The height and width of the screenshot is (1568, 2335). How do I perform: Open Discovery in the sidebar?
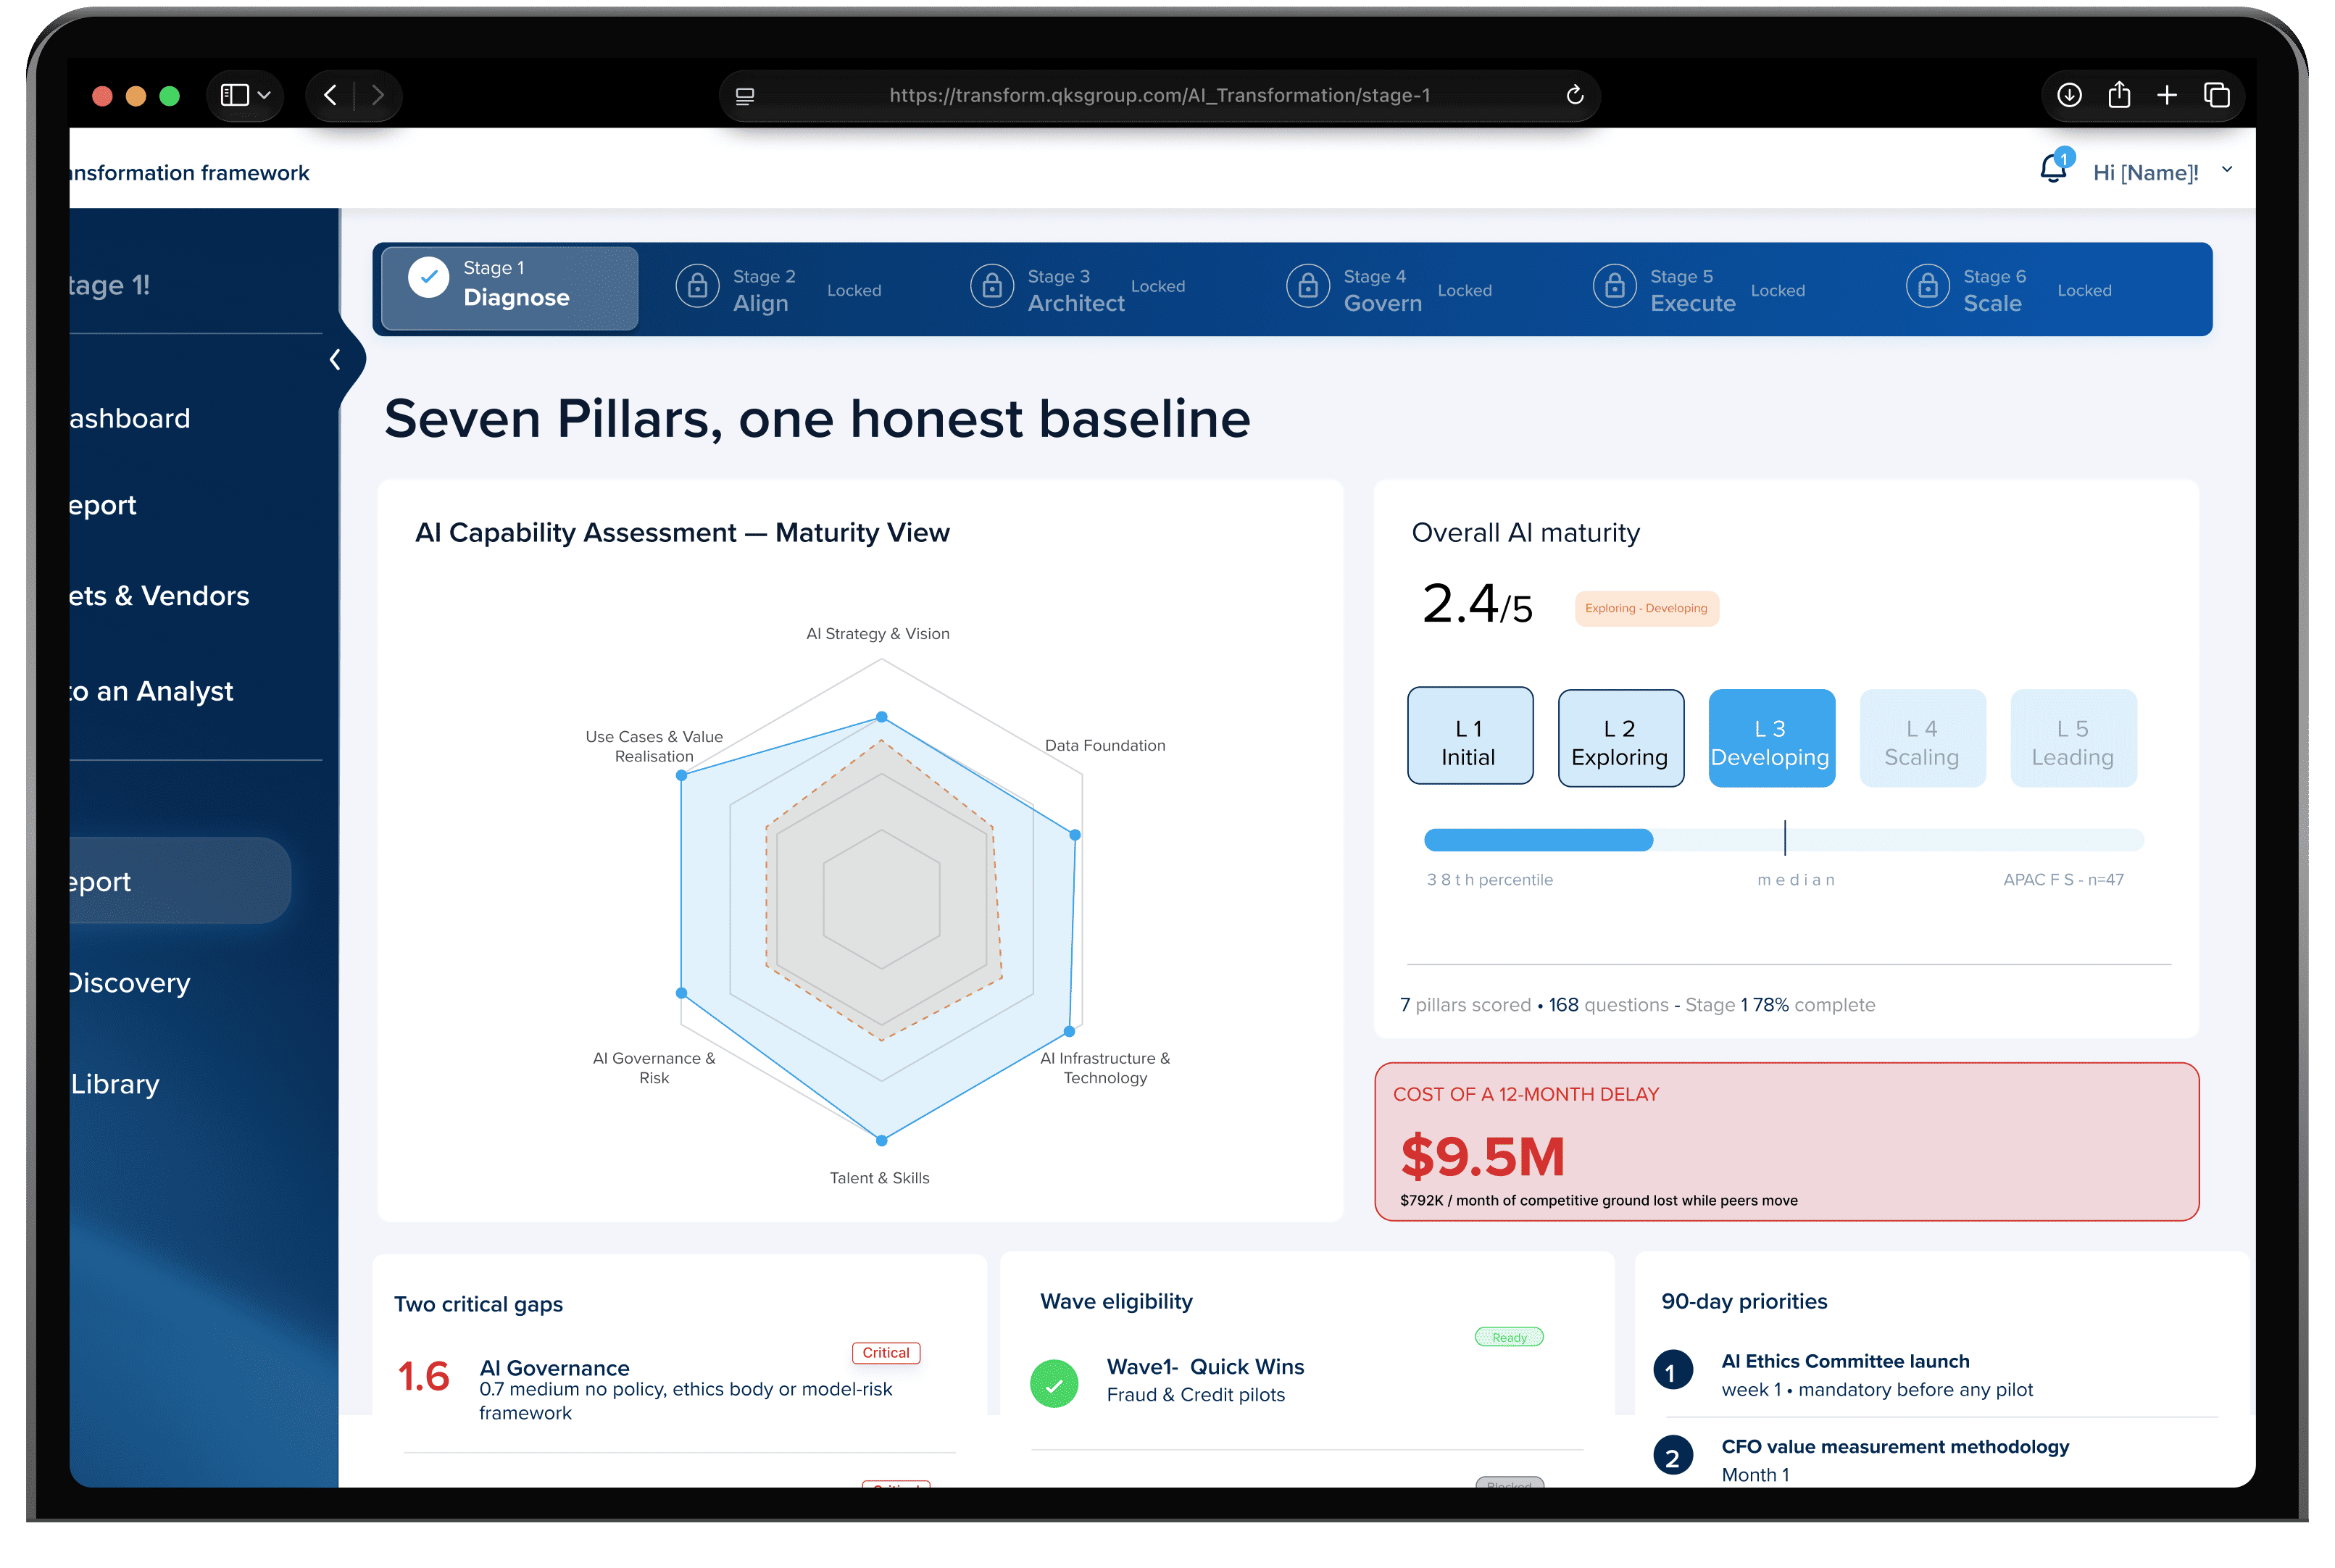coord(128,983)
